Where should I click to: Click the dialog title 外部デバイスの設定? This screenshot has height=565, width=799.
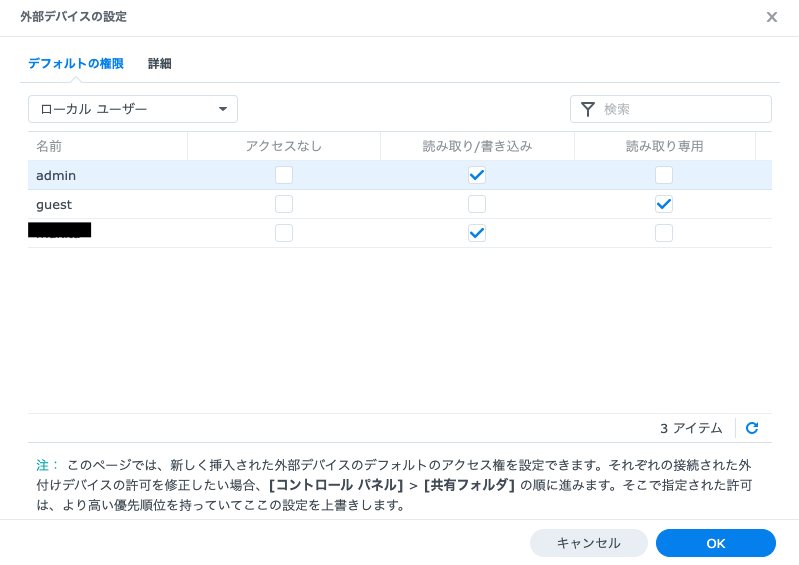tap(73, 17)
